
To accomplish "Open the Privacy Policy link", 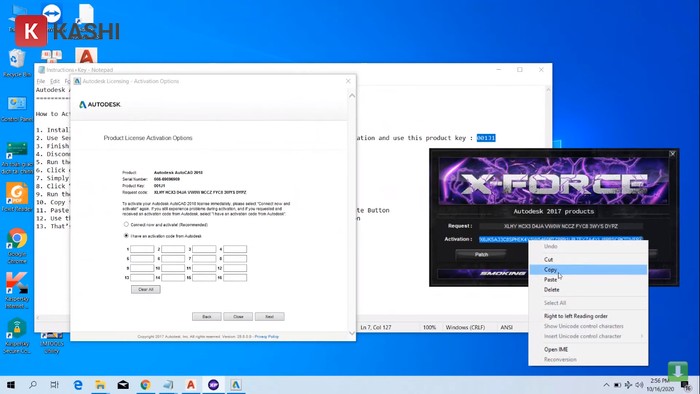I will coord(267,336).
